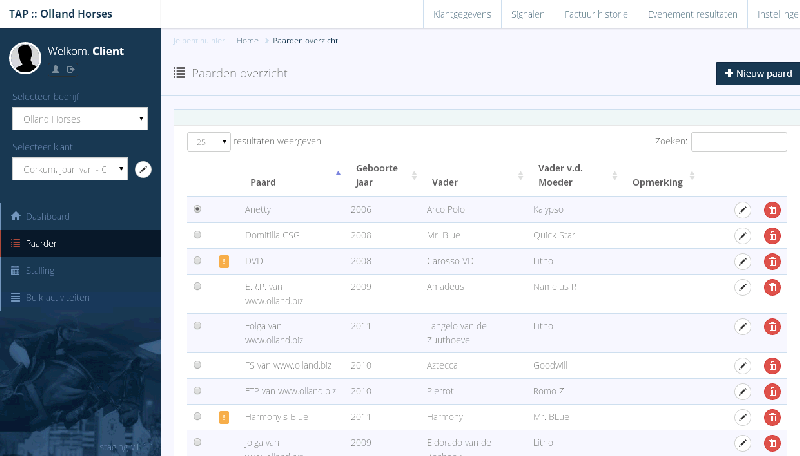800x456 pixels.
Task: Edit the Harmony's Blue row
Action: pos(742,417)
